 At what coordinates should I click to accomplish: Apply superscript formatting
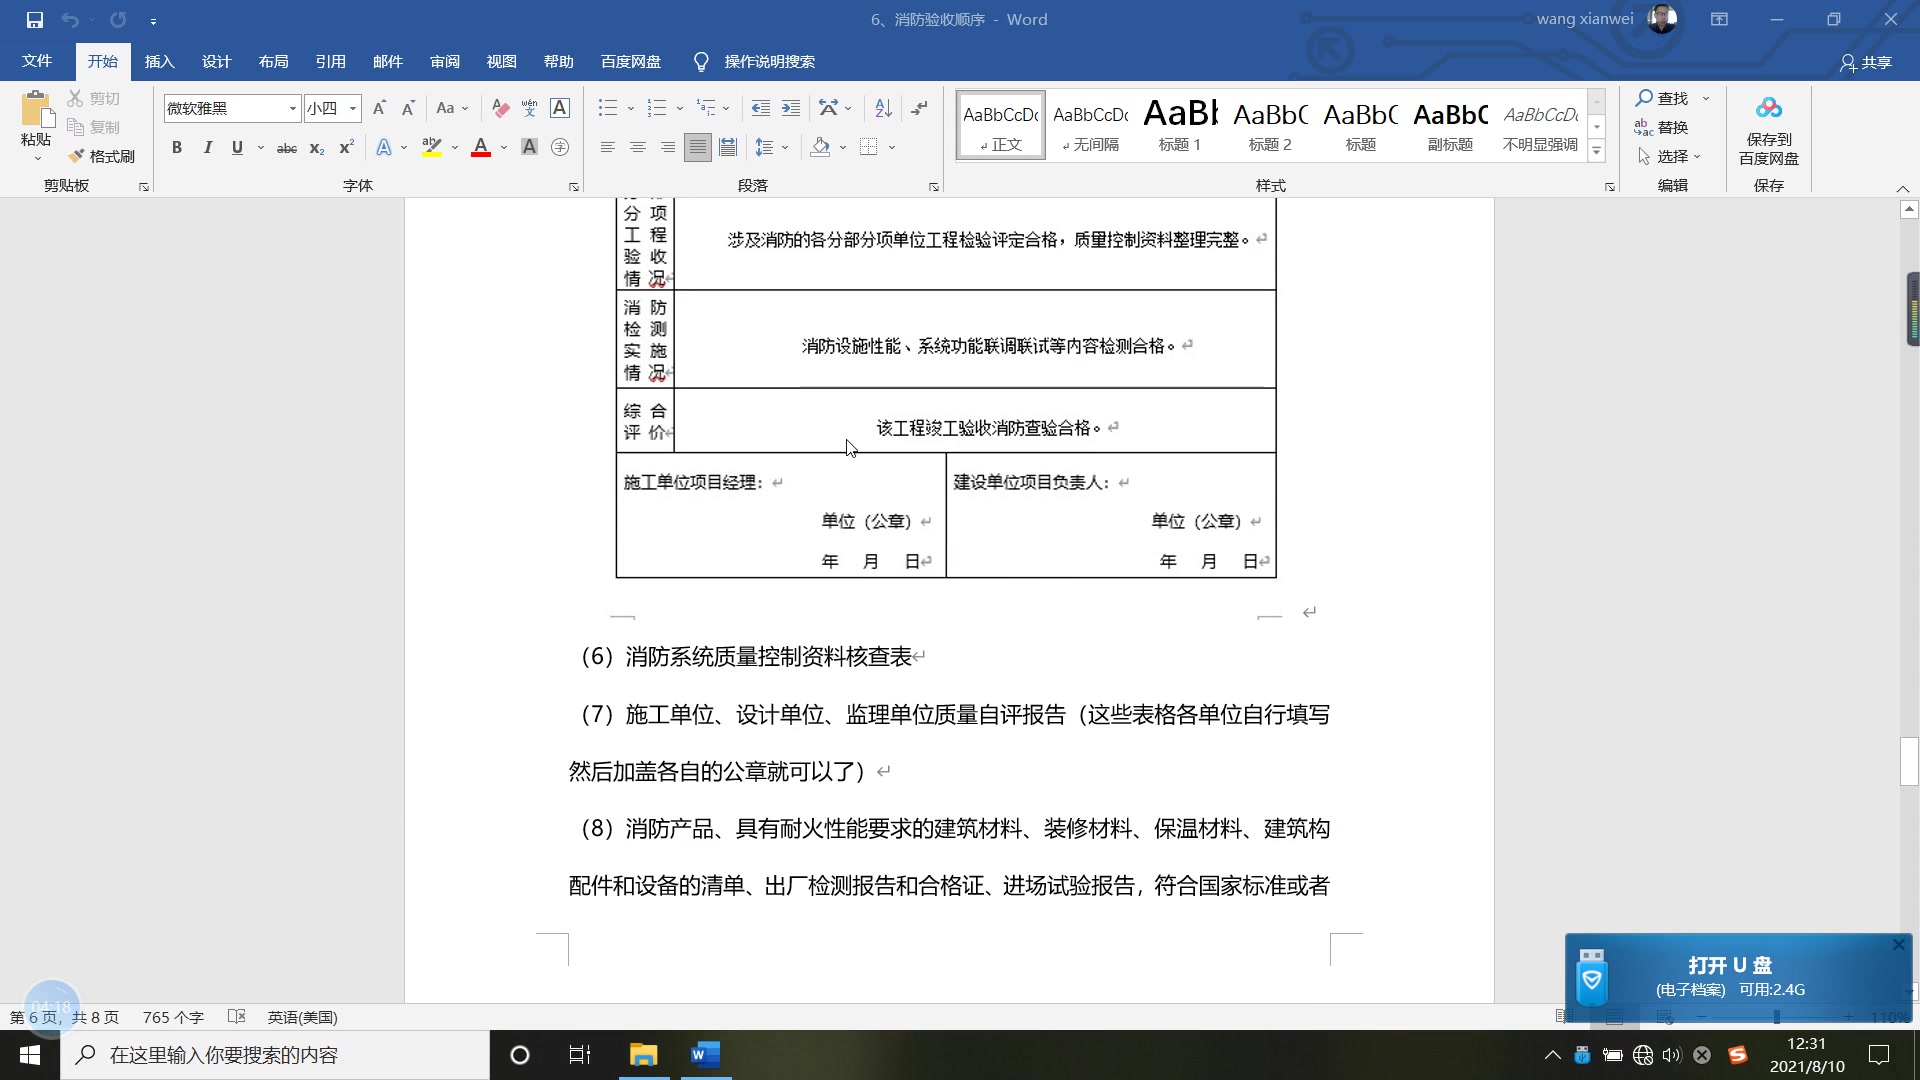(346, 148)
